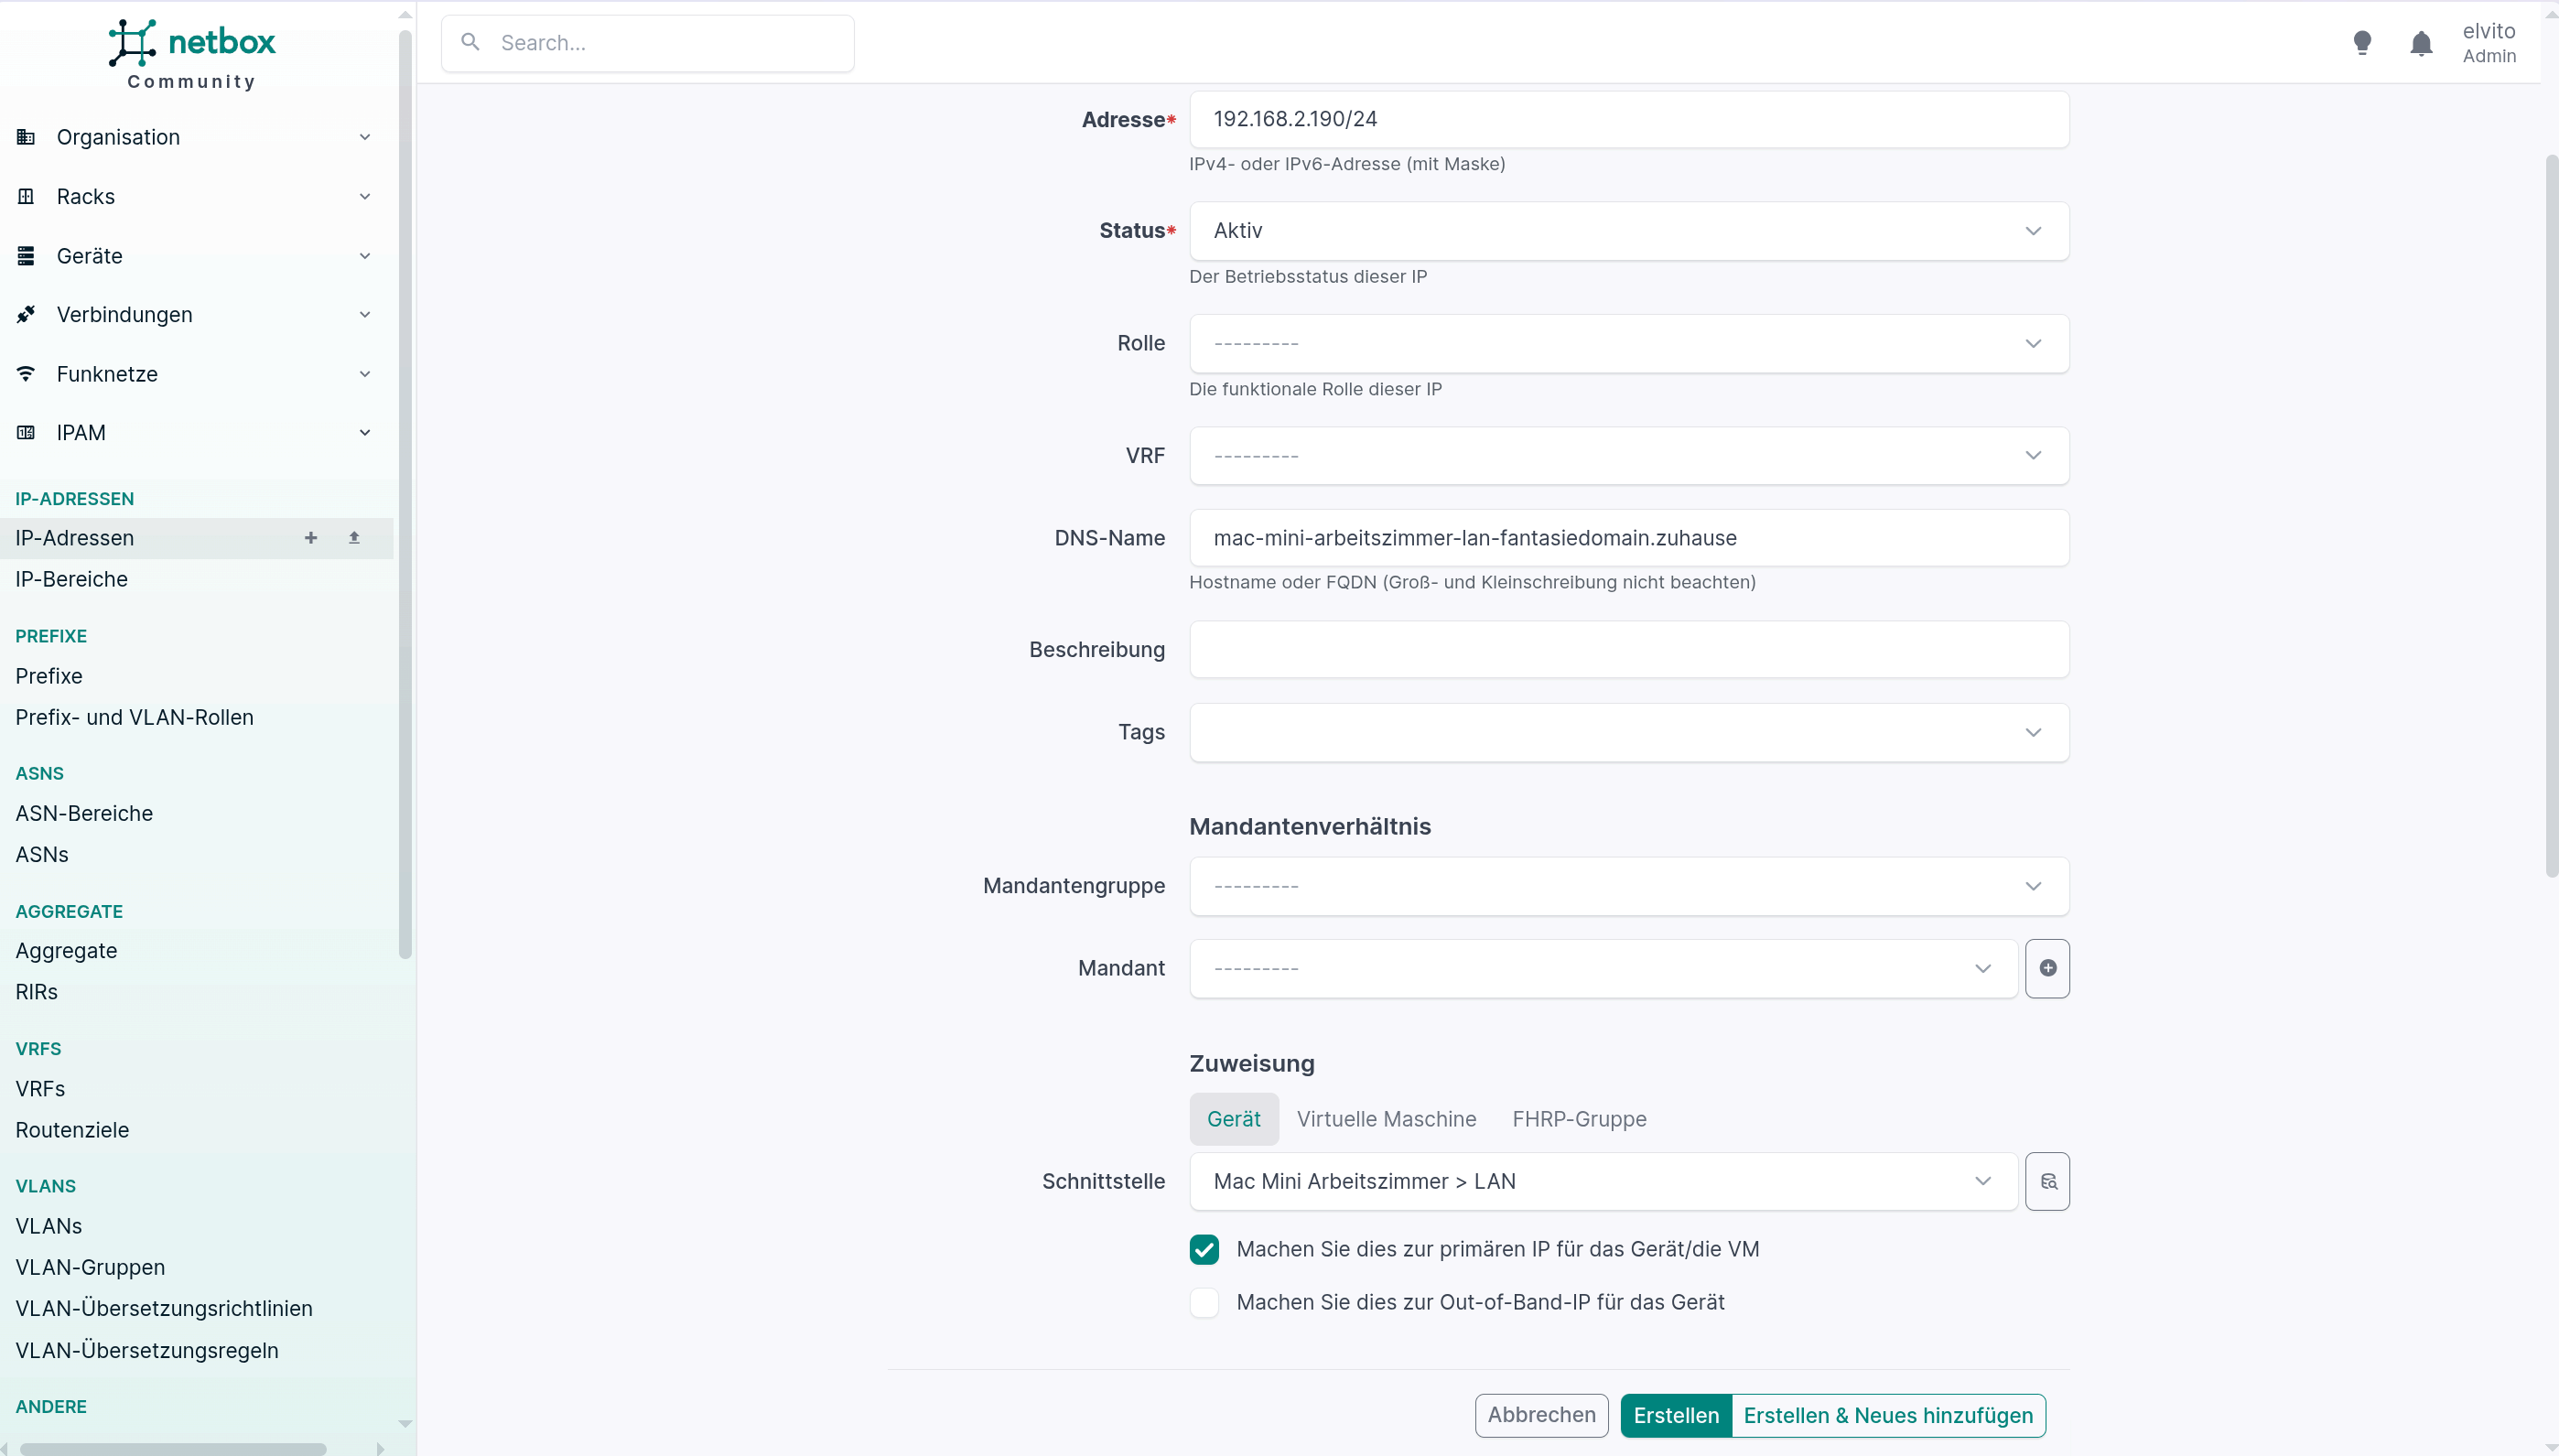This screenshot has height=1456, width=2559.
Task: Click the search magnifier icon
Action: 470,42
